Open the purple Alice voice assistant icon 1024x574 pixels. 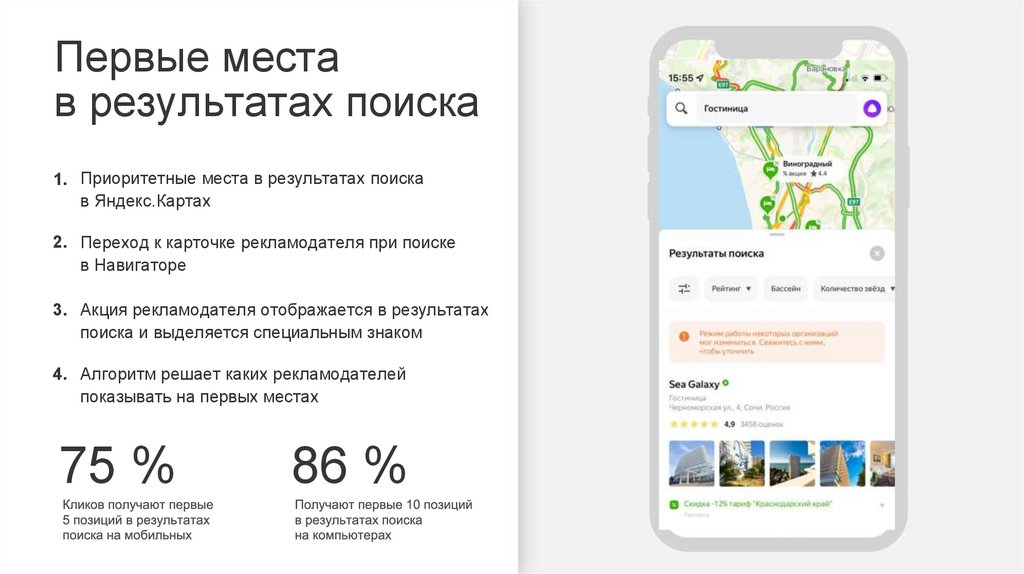(872, 108)
